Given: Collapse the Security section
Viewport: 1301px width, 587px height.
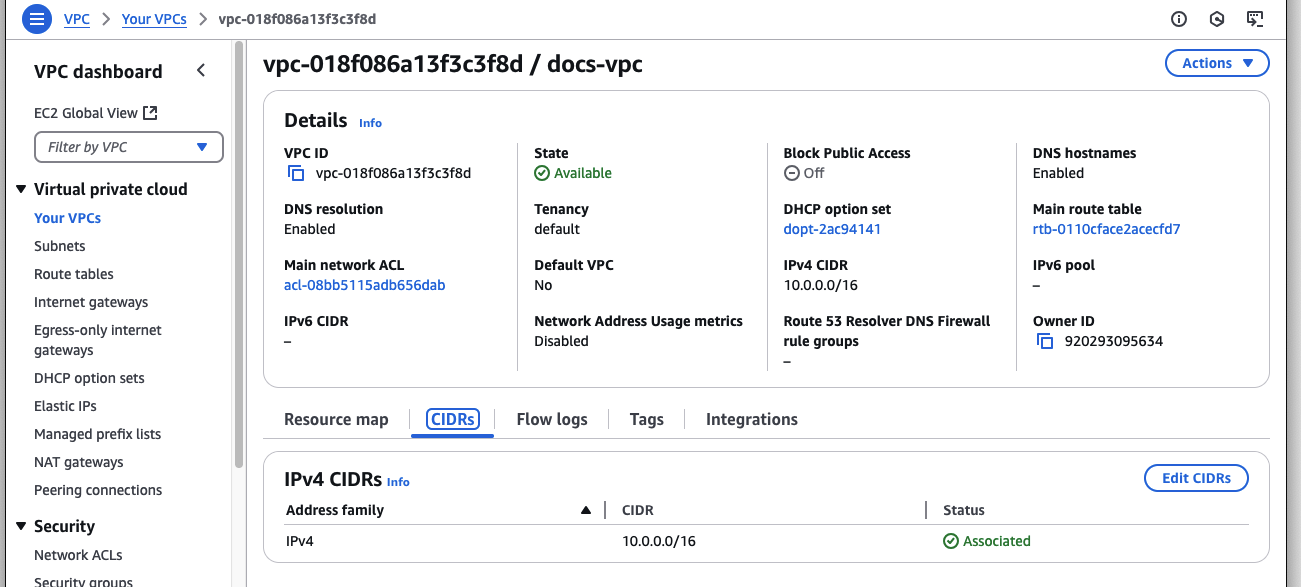Looking at the screenshot, I should point(22,526).
